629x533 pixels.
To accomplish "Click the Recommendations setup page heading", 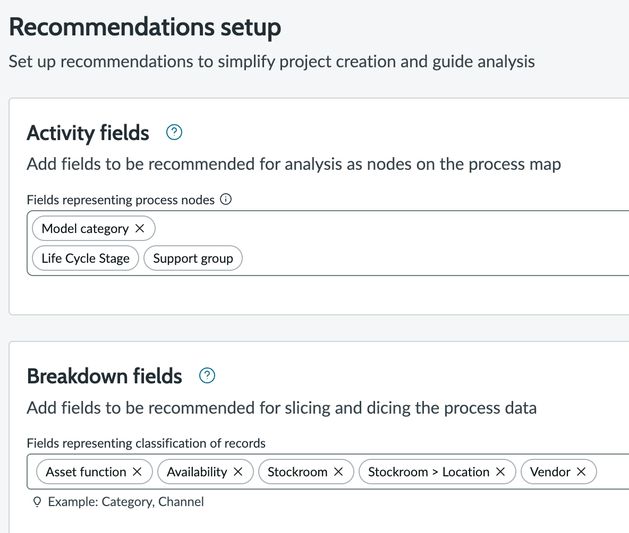I will click(145, 27).
